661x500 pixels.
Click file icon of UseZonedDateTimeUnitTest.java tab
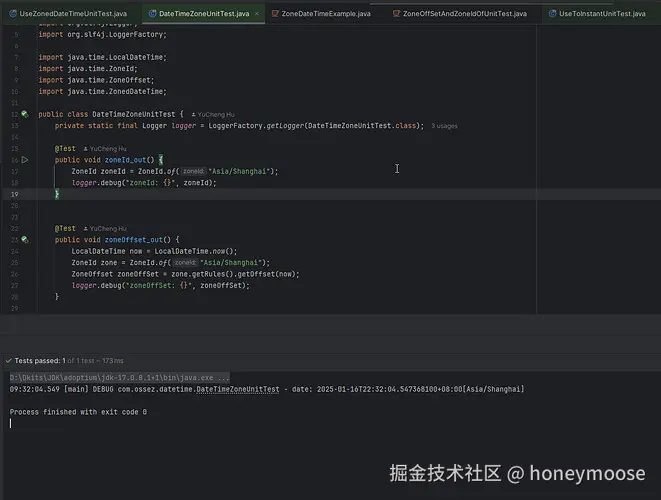point(13,14)
